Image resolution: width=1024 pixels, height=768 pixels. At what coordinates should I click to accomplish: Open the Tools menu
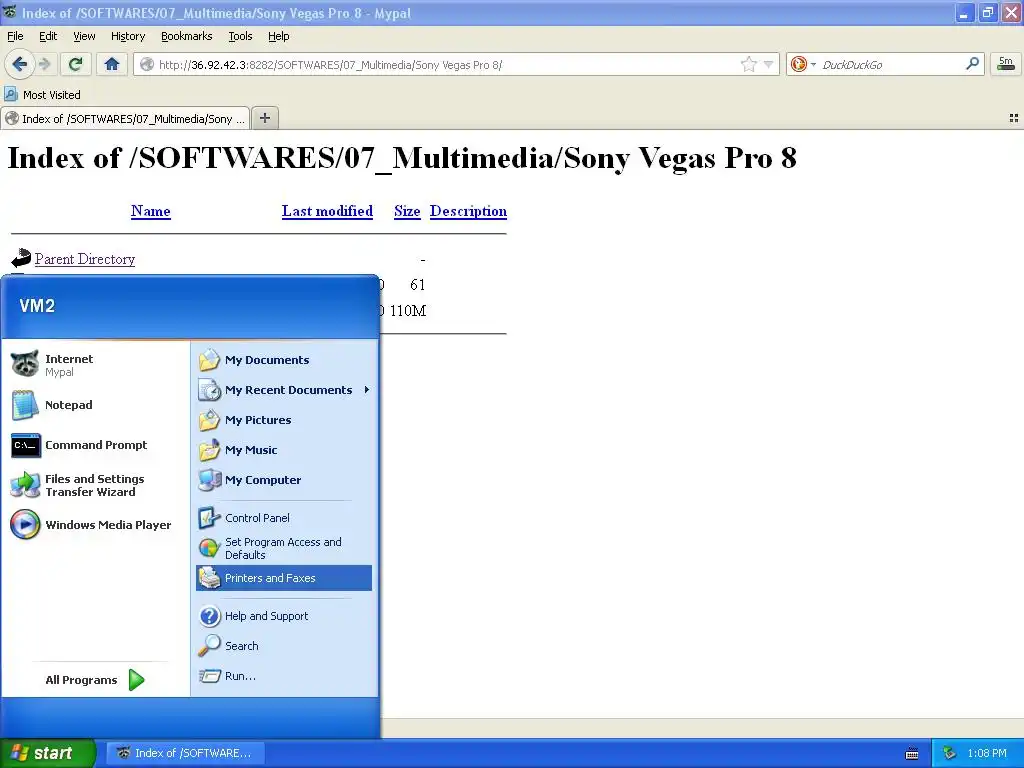(x=240, y=36)
